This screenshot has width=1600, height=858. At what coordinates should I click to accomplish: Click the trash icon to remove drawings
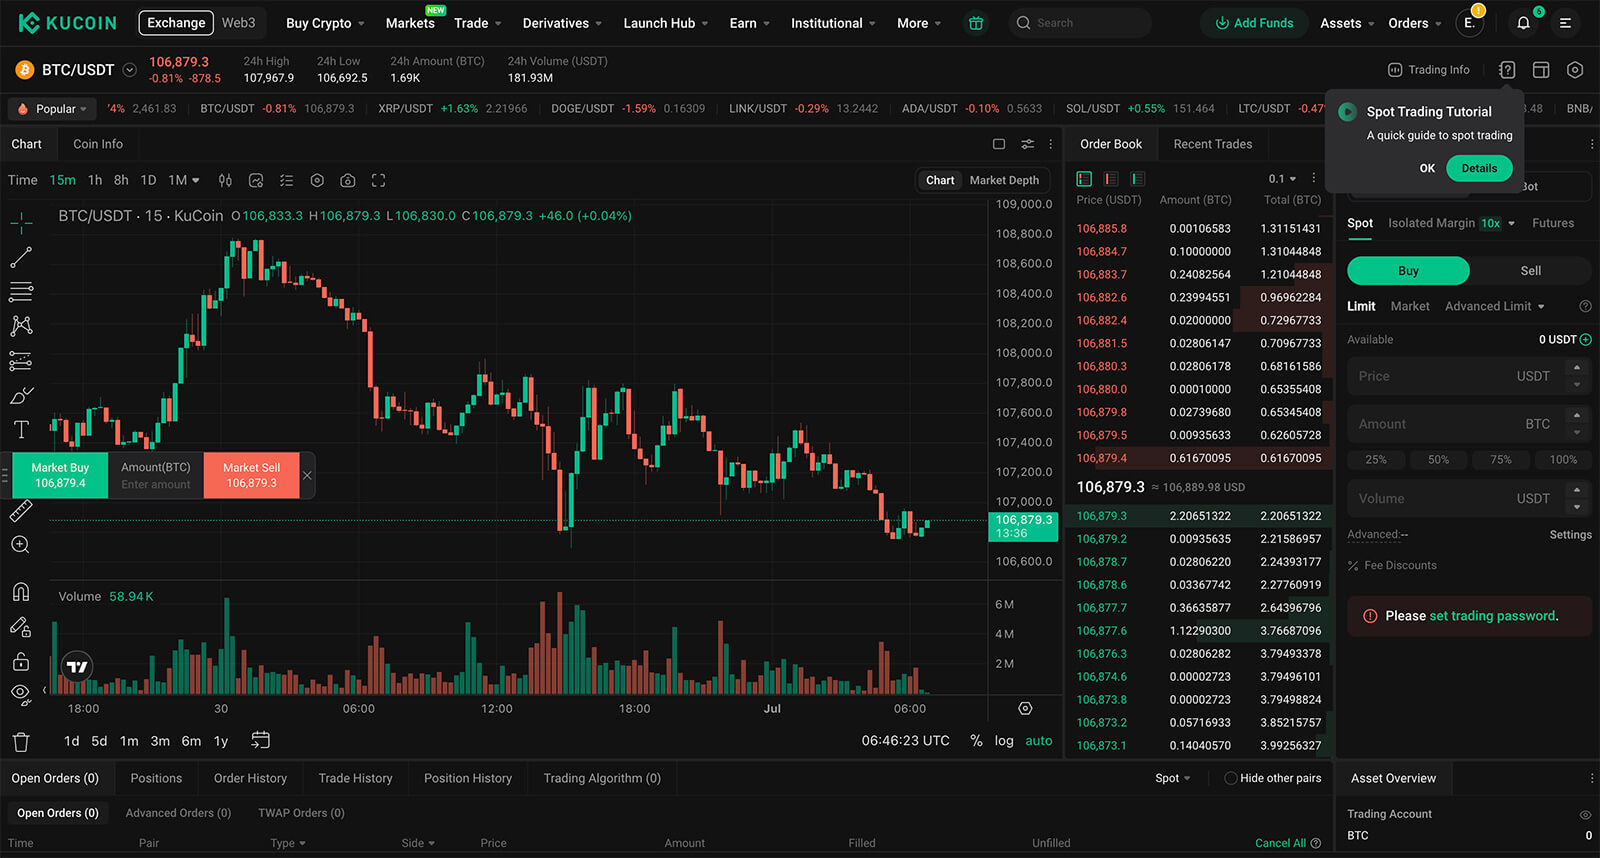21,742
